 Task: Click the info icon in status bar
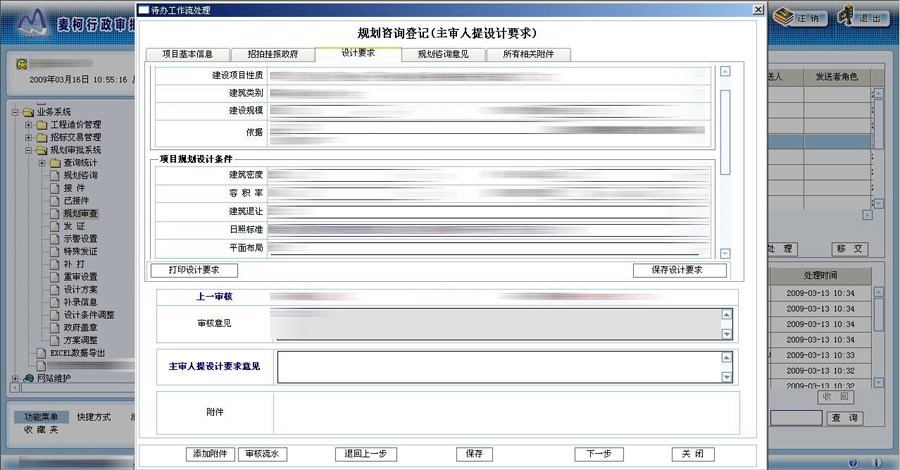click(x=877, y=463)
